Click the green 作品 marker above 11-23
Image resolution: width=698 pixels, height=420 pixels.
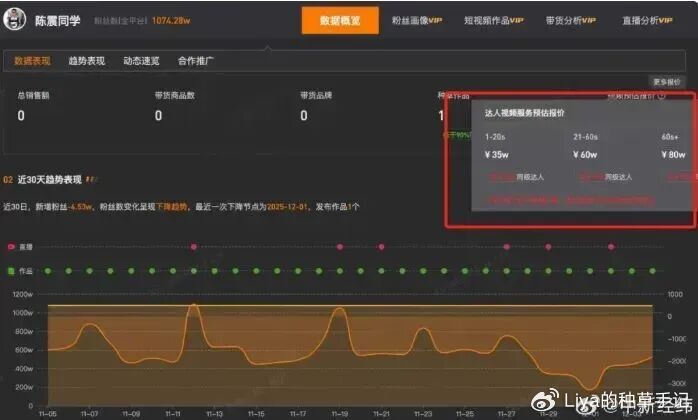click(423, 271)
